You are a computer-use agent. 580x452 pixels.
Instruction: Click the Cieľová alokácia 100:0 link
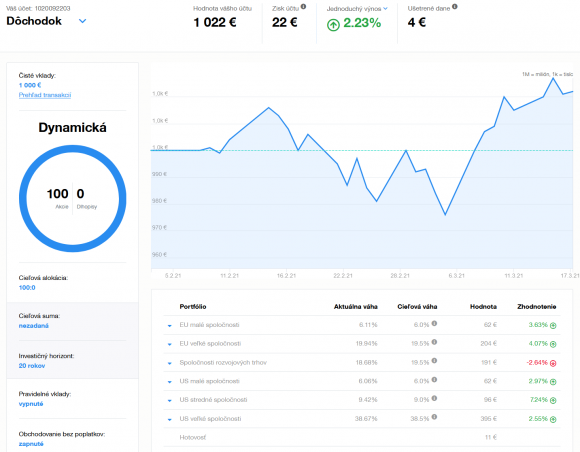pyautogui.click(x=27, y=288)
